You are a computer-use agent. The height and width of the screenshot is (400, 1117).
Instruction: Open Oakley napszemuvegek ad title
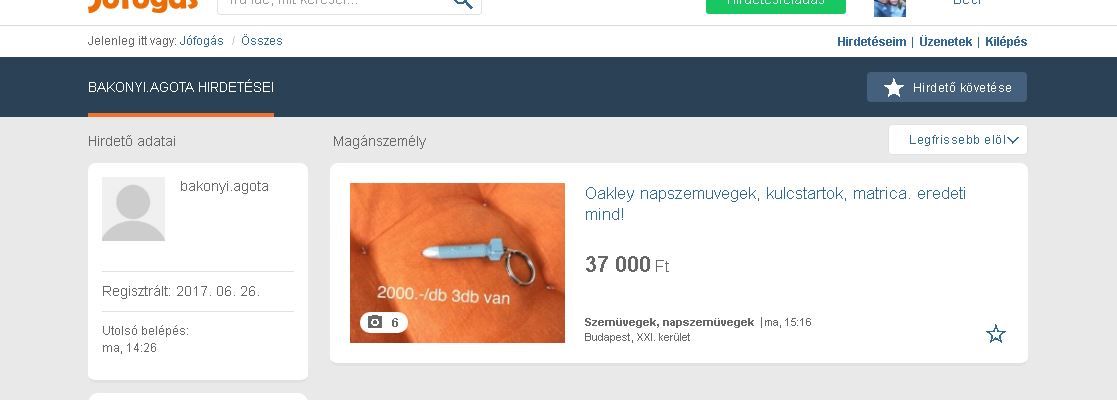775,204
